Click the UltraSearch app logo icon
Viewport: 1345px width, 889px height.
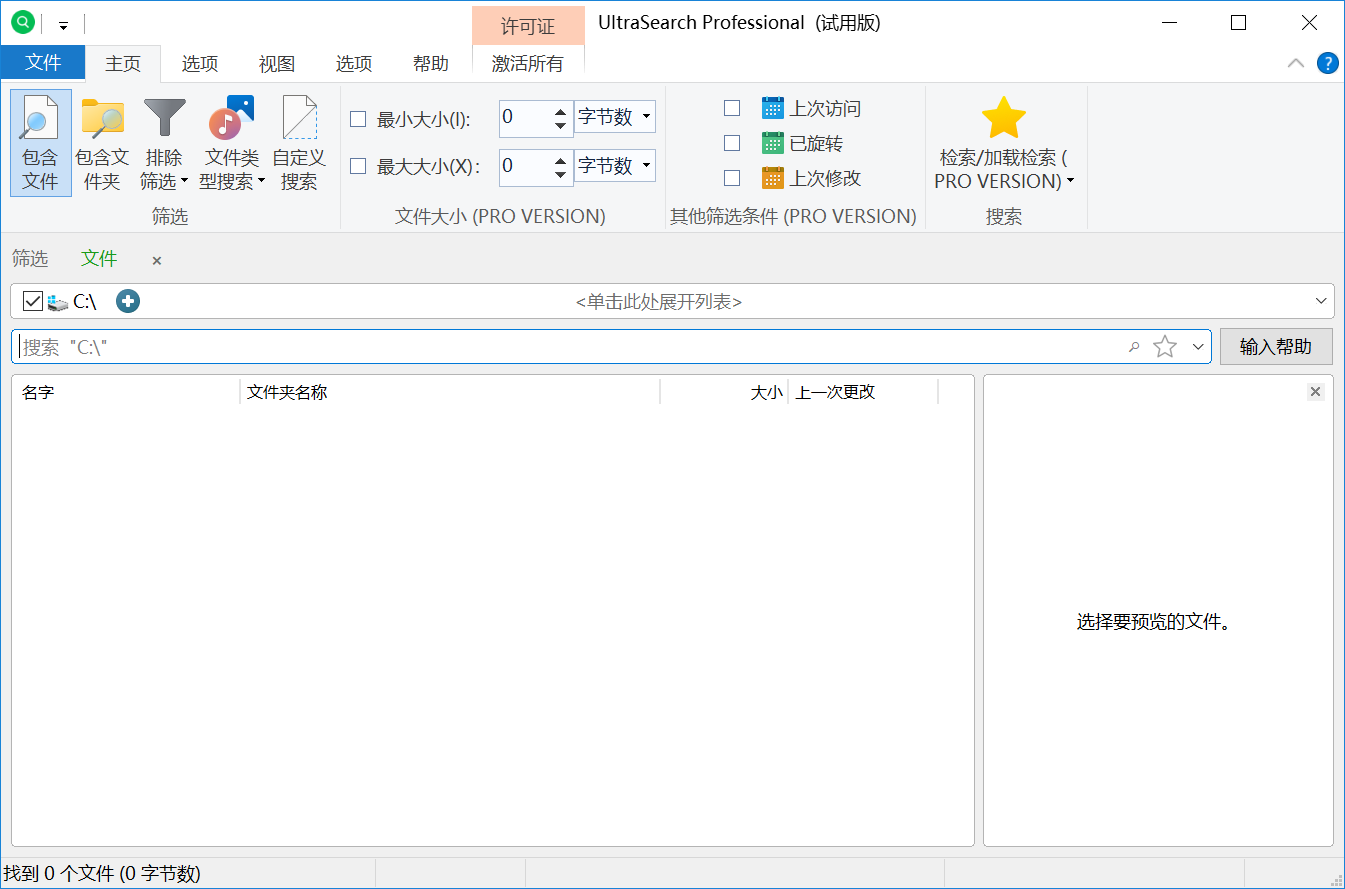click(x=22, y=22)
